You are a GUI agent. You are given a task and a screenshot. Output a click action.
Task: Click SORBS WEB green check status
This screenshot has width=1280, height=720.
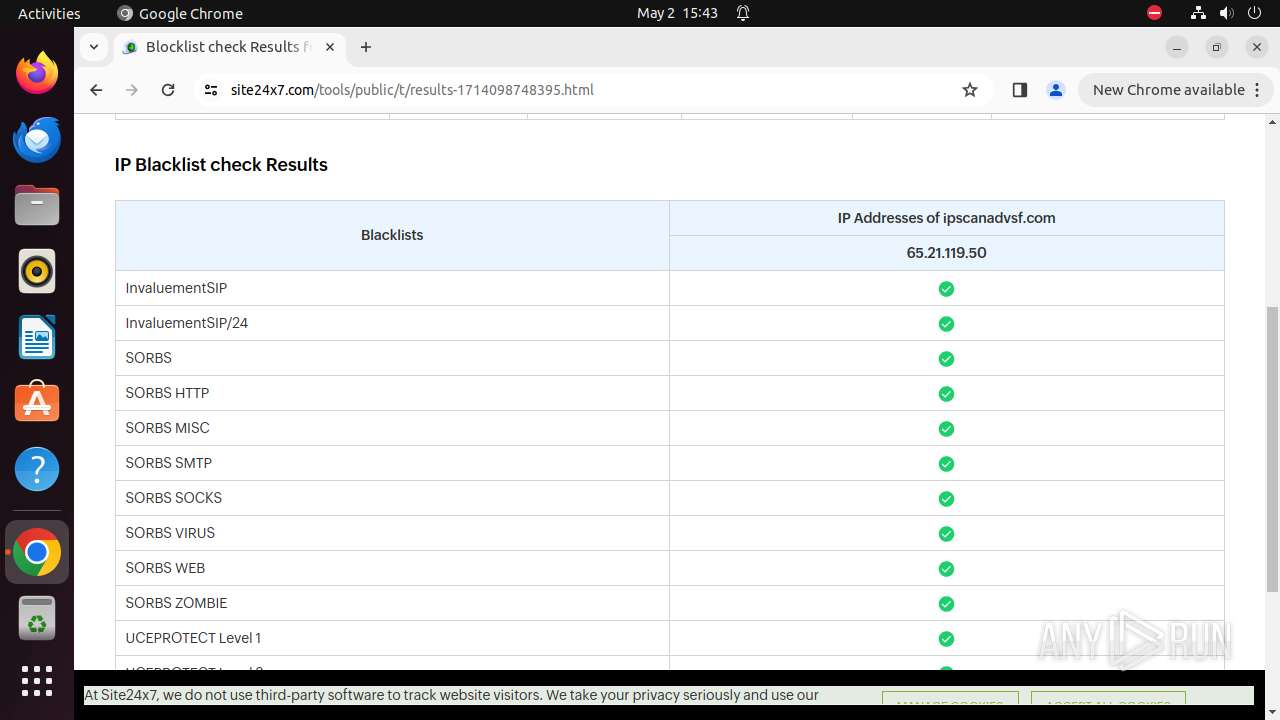click(946, 569)
